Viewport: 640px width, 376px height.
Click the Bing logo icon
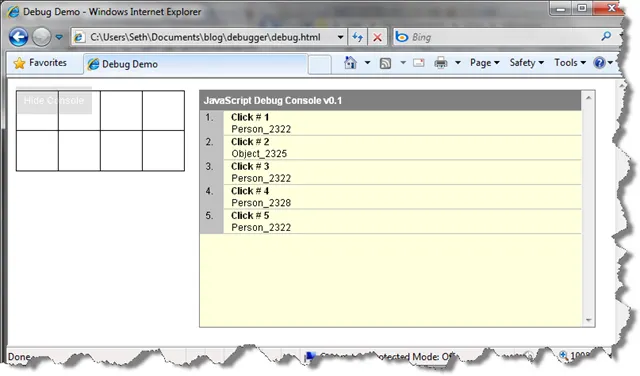[402, 37]
